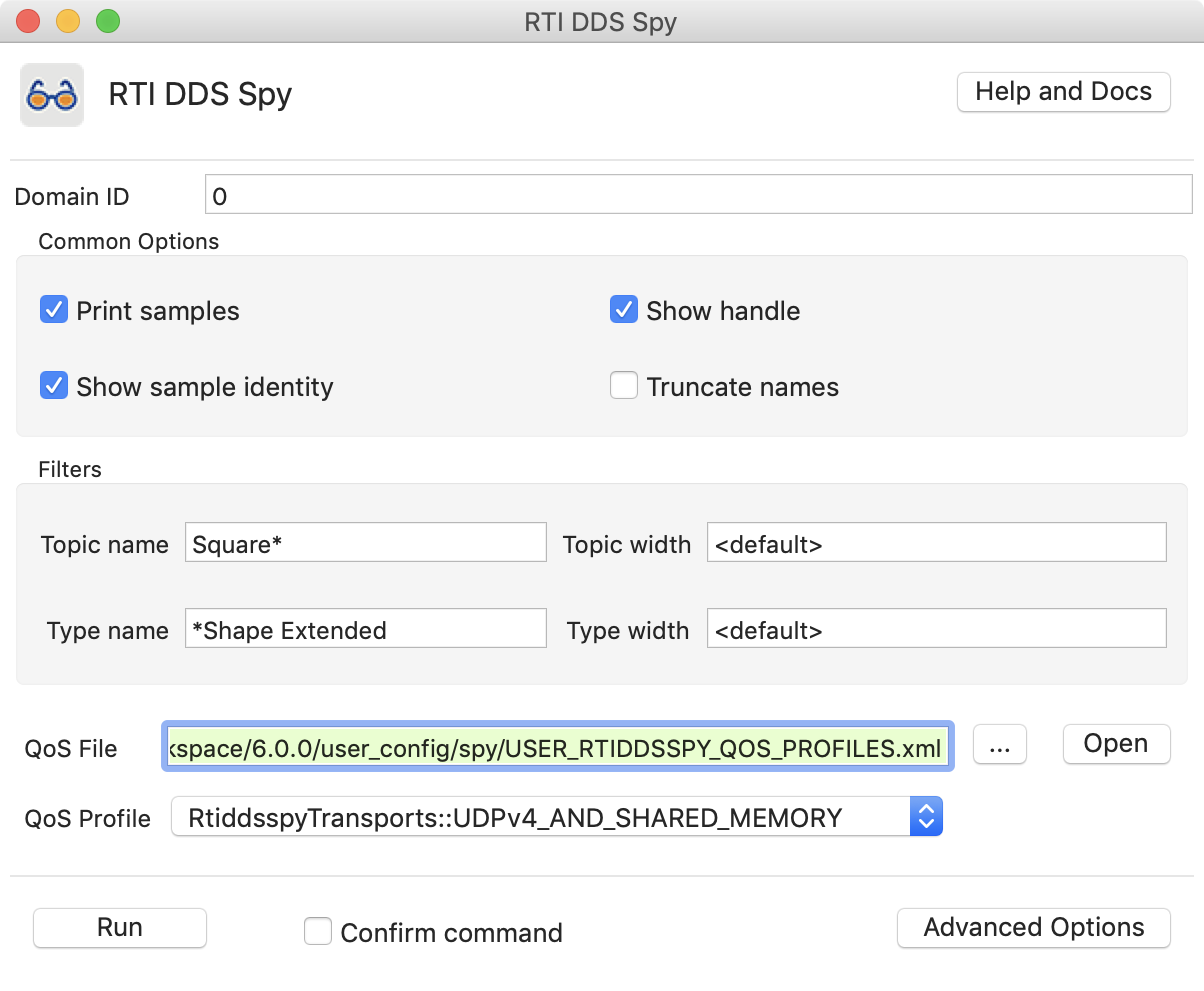Focus the QoS File path field
The width and height of the screenshot is (1204, 991).
[x=558, y=747]
